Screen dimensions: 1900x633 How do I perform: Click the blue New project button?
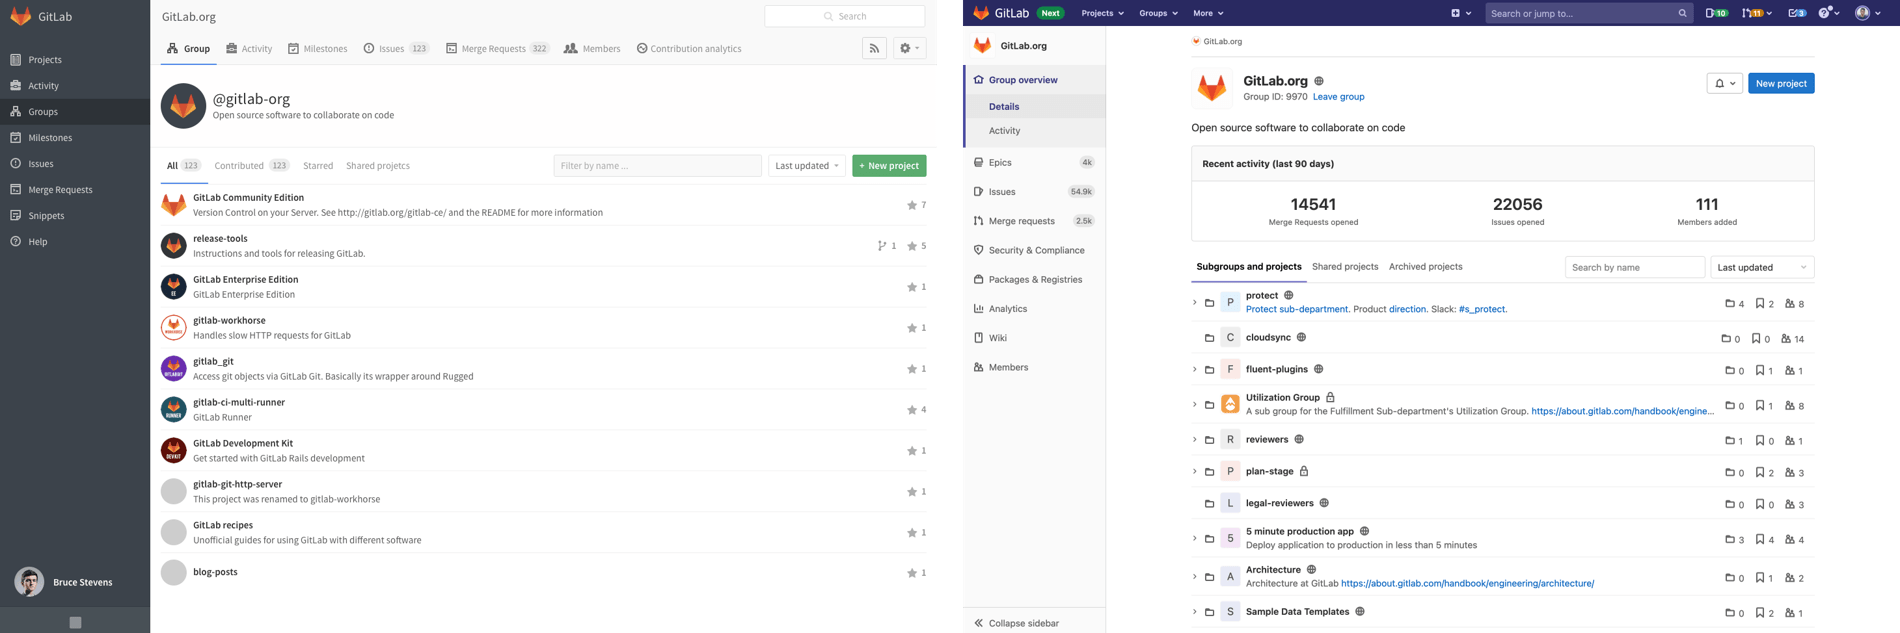(x=1781, y=83)
